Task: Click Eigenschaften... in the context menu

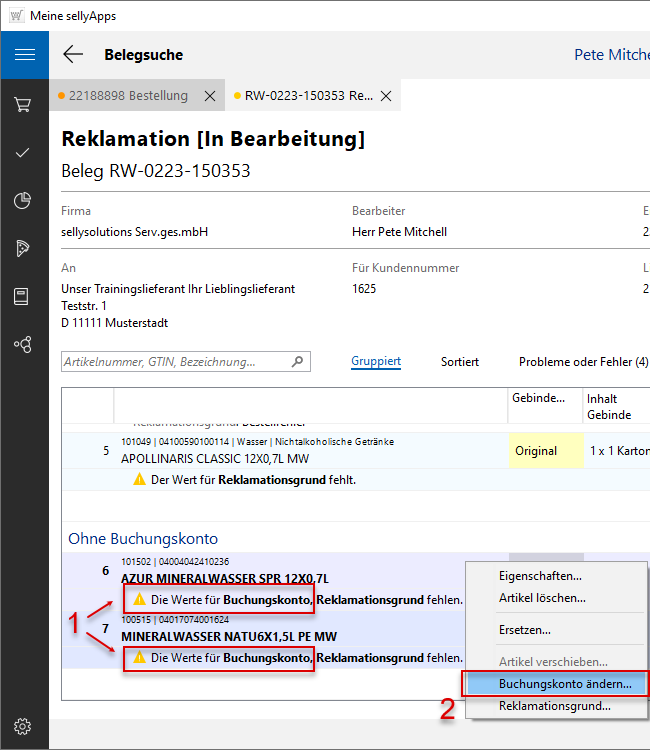Action: 540,575
